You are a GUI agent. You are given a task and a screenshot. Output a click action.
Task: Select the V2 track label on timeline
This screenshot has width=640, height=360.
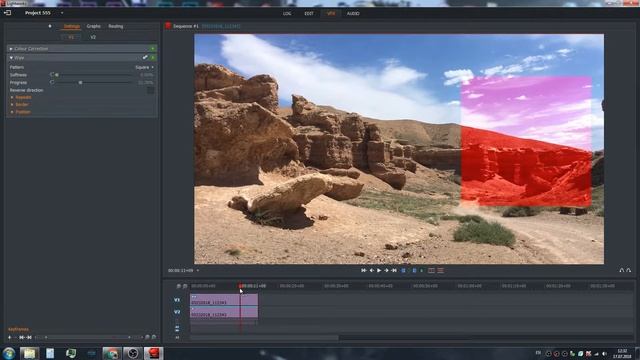[177, 312]
